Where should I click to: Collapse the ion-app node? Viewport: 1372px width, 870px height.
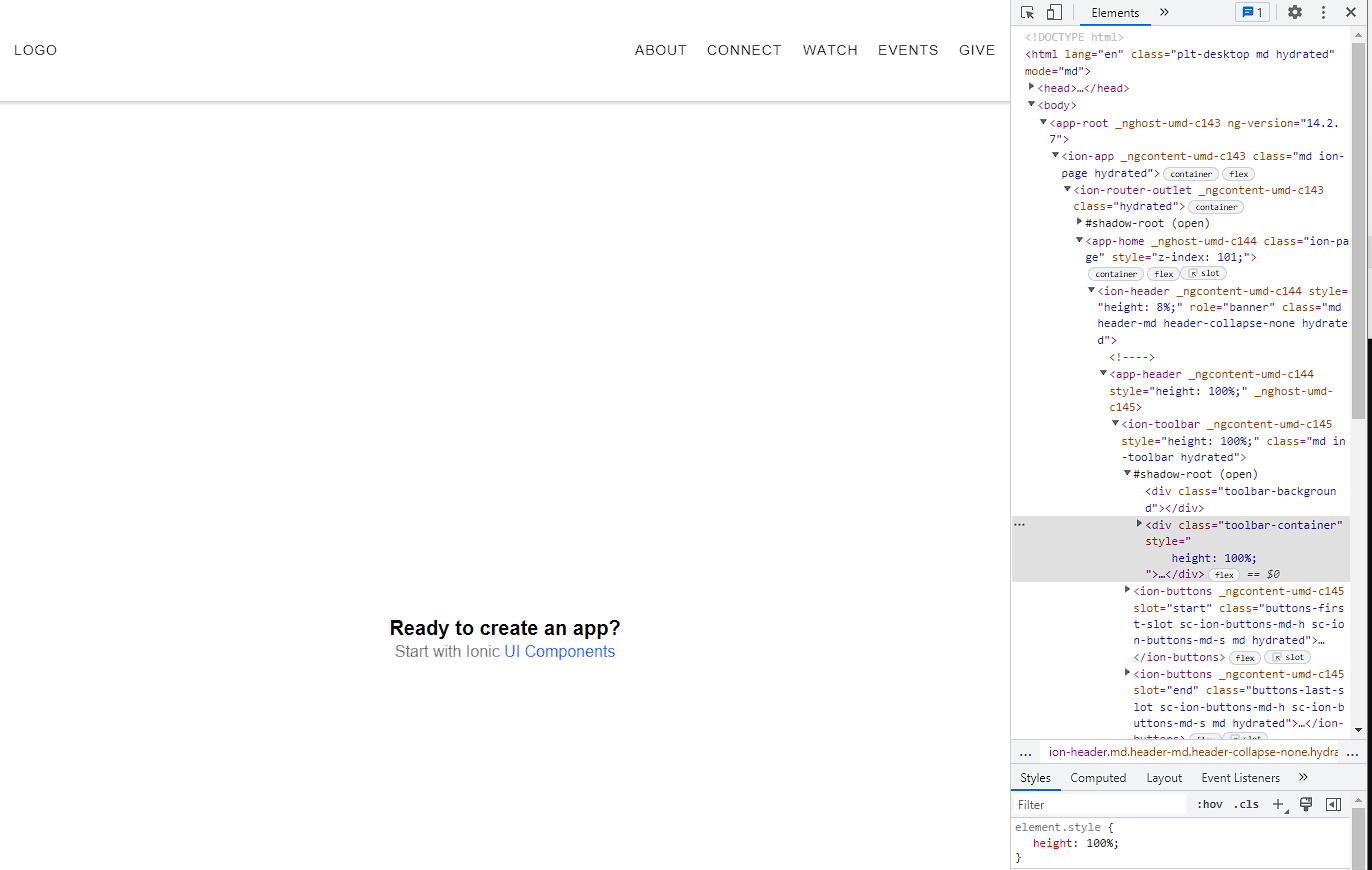click(x=1055, y=155)
